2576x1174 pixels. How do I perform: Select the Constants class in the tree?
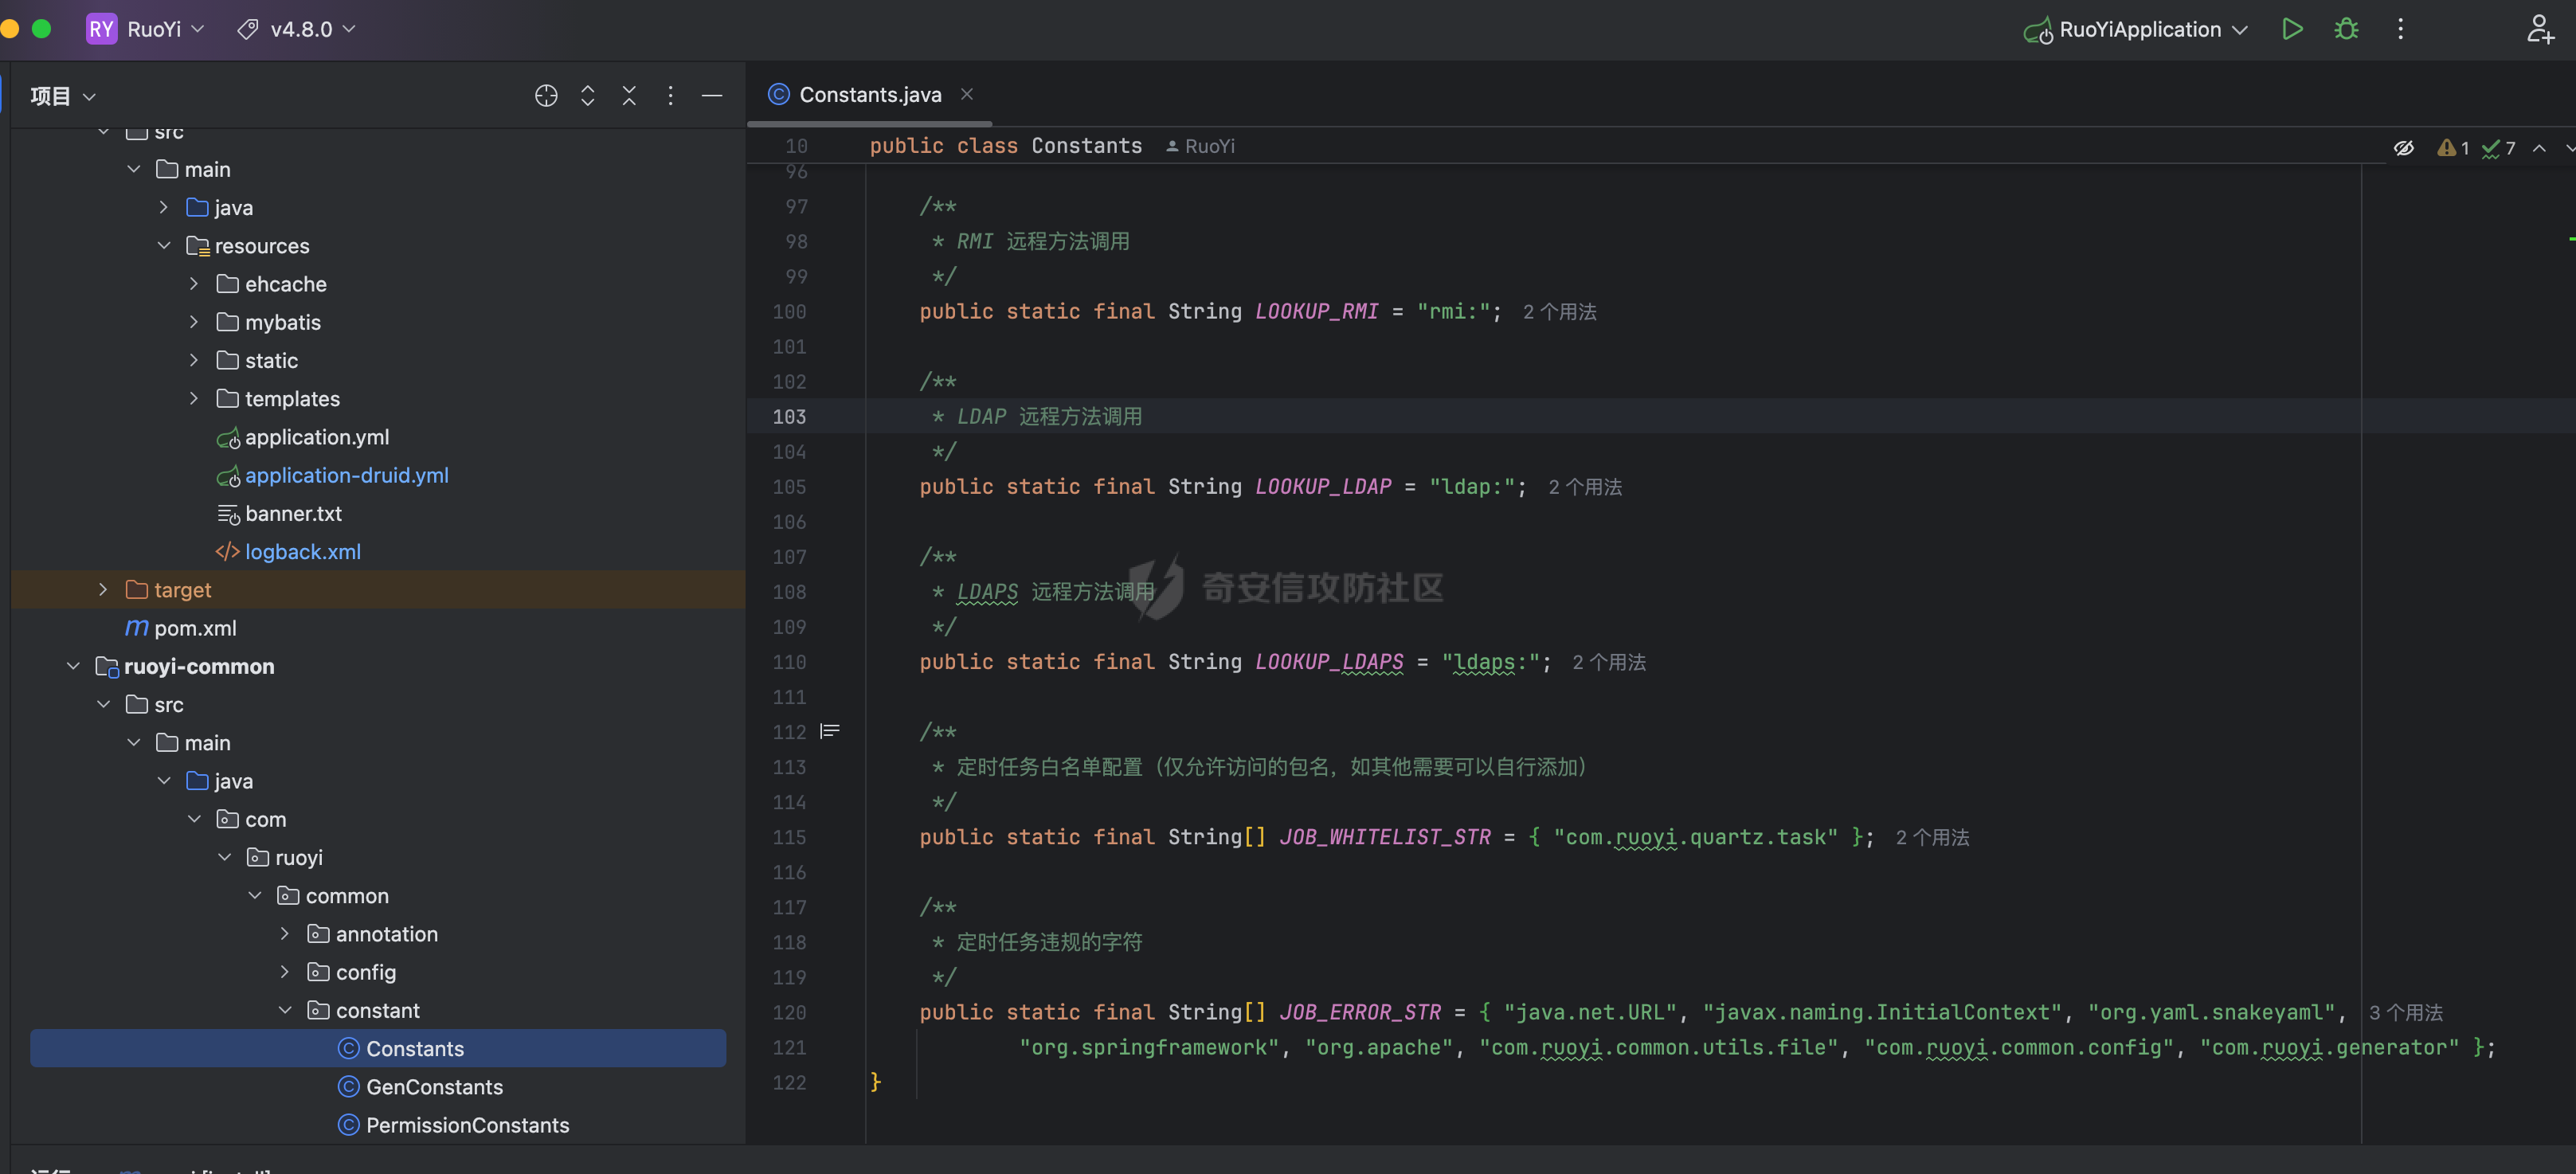tap(414, 1048)
